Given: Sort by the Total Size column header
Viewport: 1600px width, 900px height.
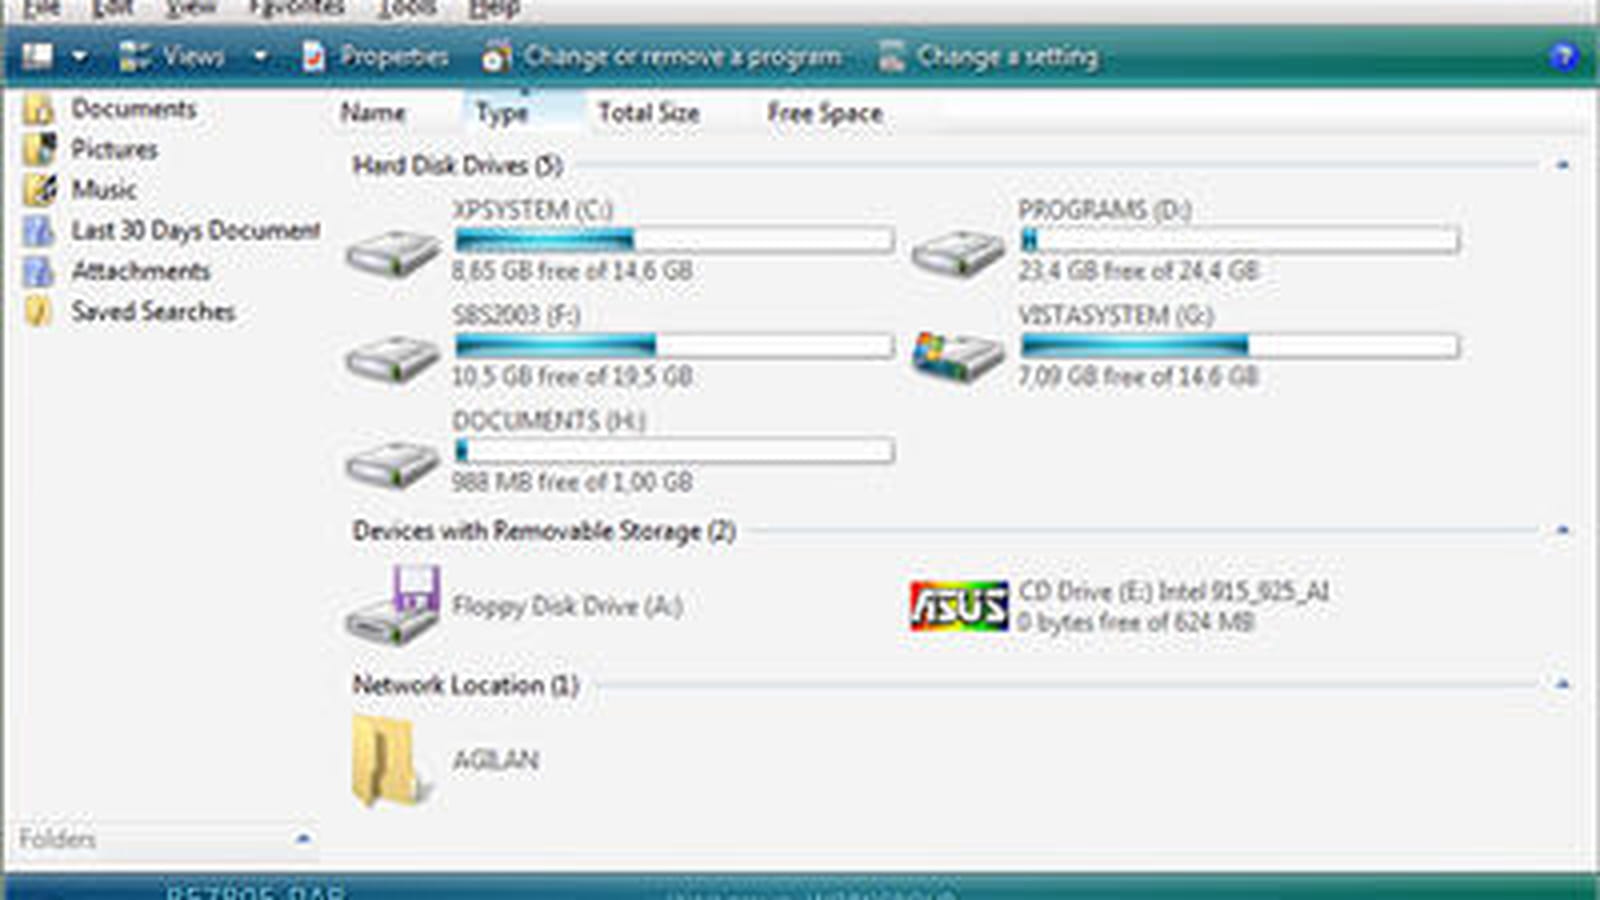Looking at the screenshot, I should pyautogui.click(x=648, y=113).
